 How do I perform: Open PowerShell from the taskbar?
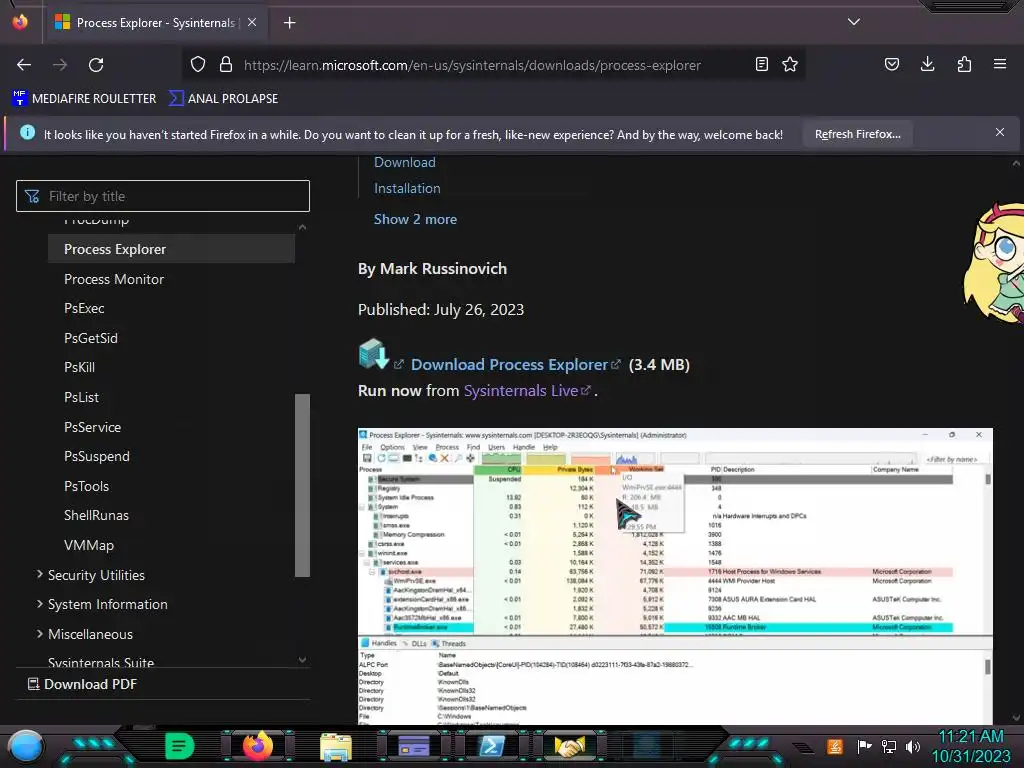492,746
